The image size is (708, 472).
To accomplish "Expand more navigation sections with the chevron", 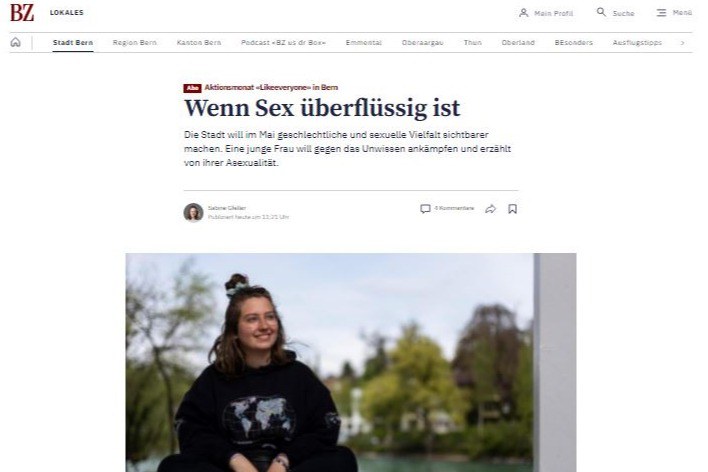I will tap(682, 42).
